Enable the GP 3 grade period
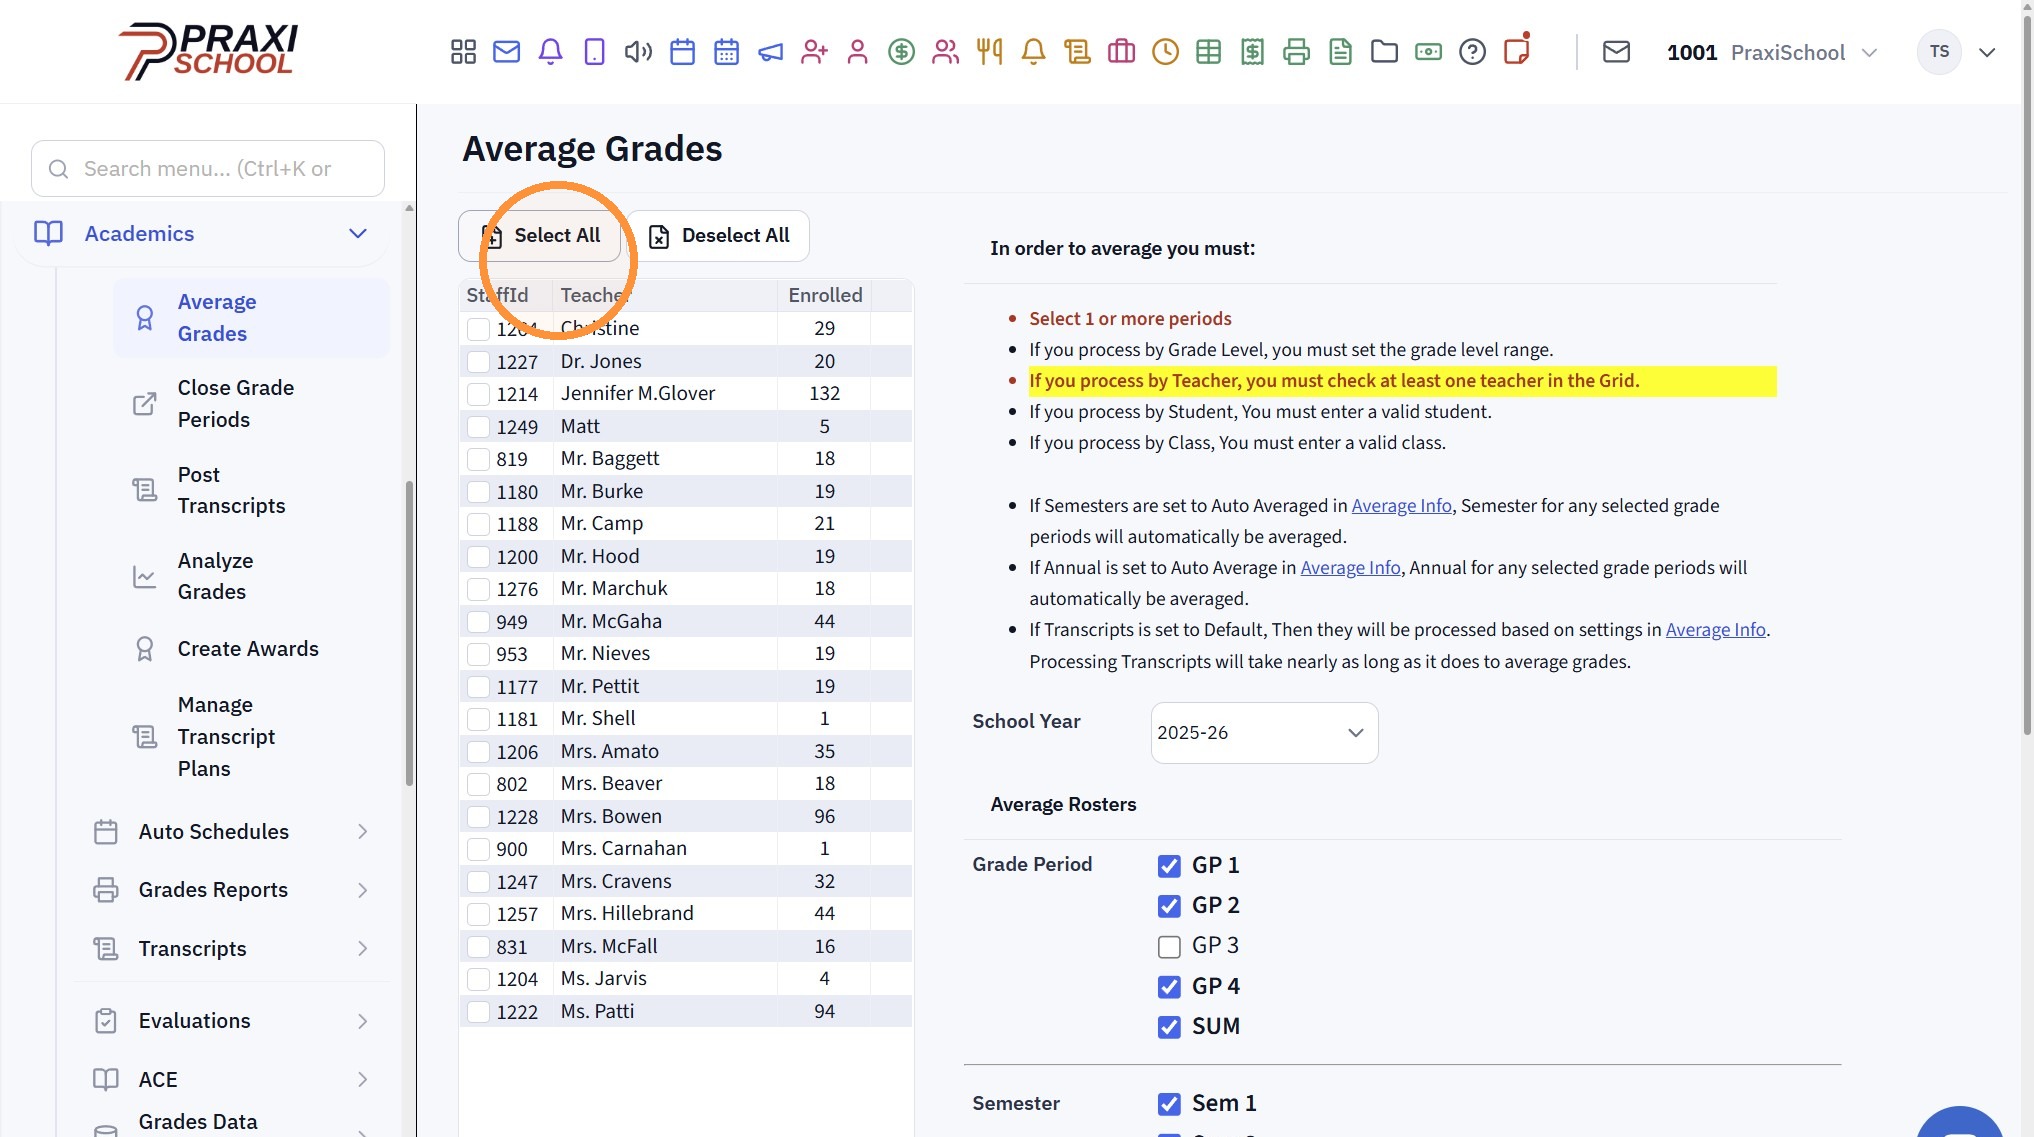This screenshot has height=1137, width=2034. [1169, 946]
